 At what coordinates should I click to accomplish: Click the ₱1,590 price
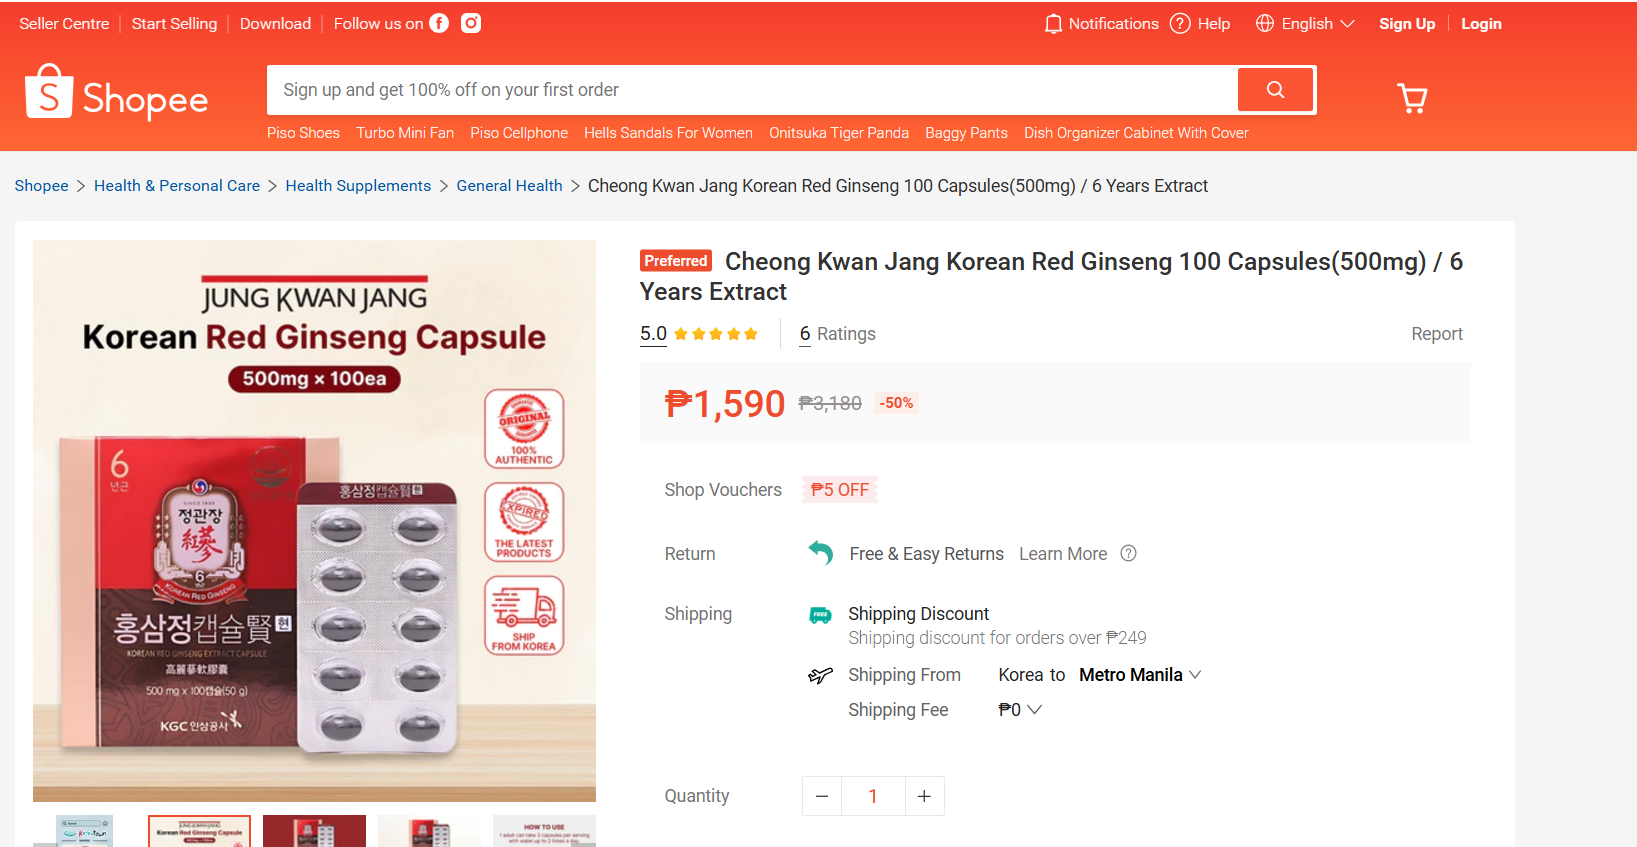tap(725, 404)
